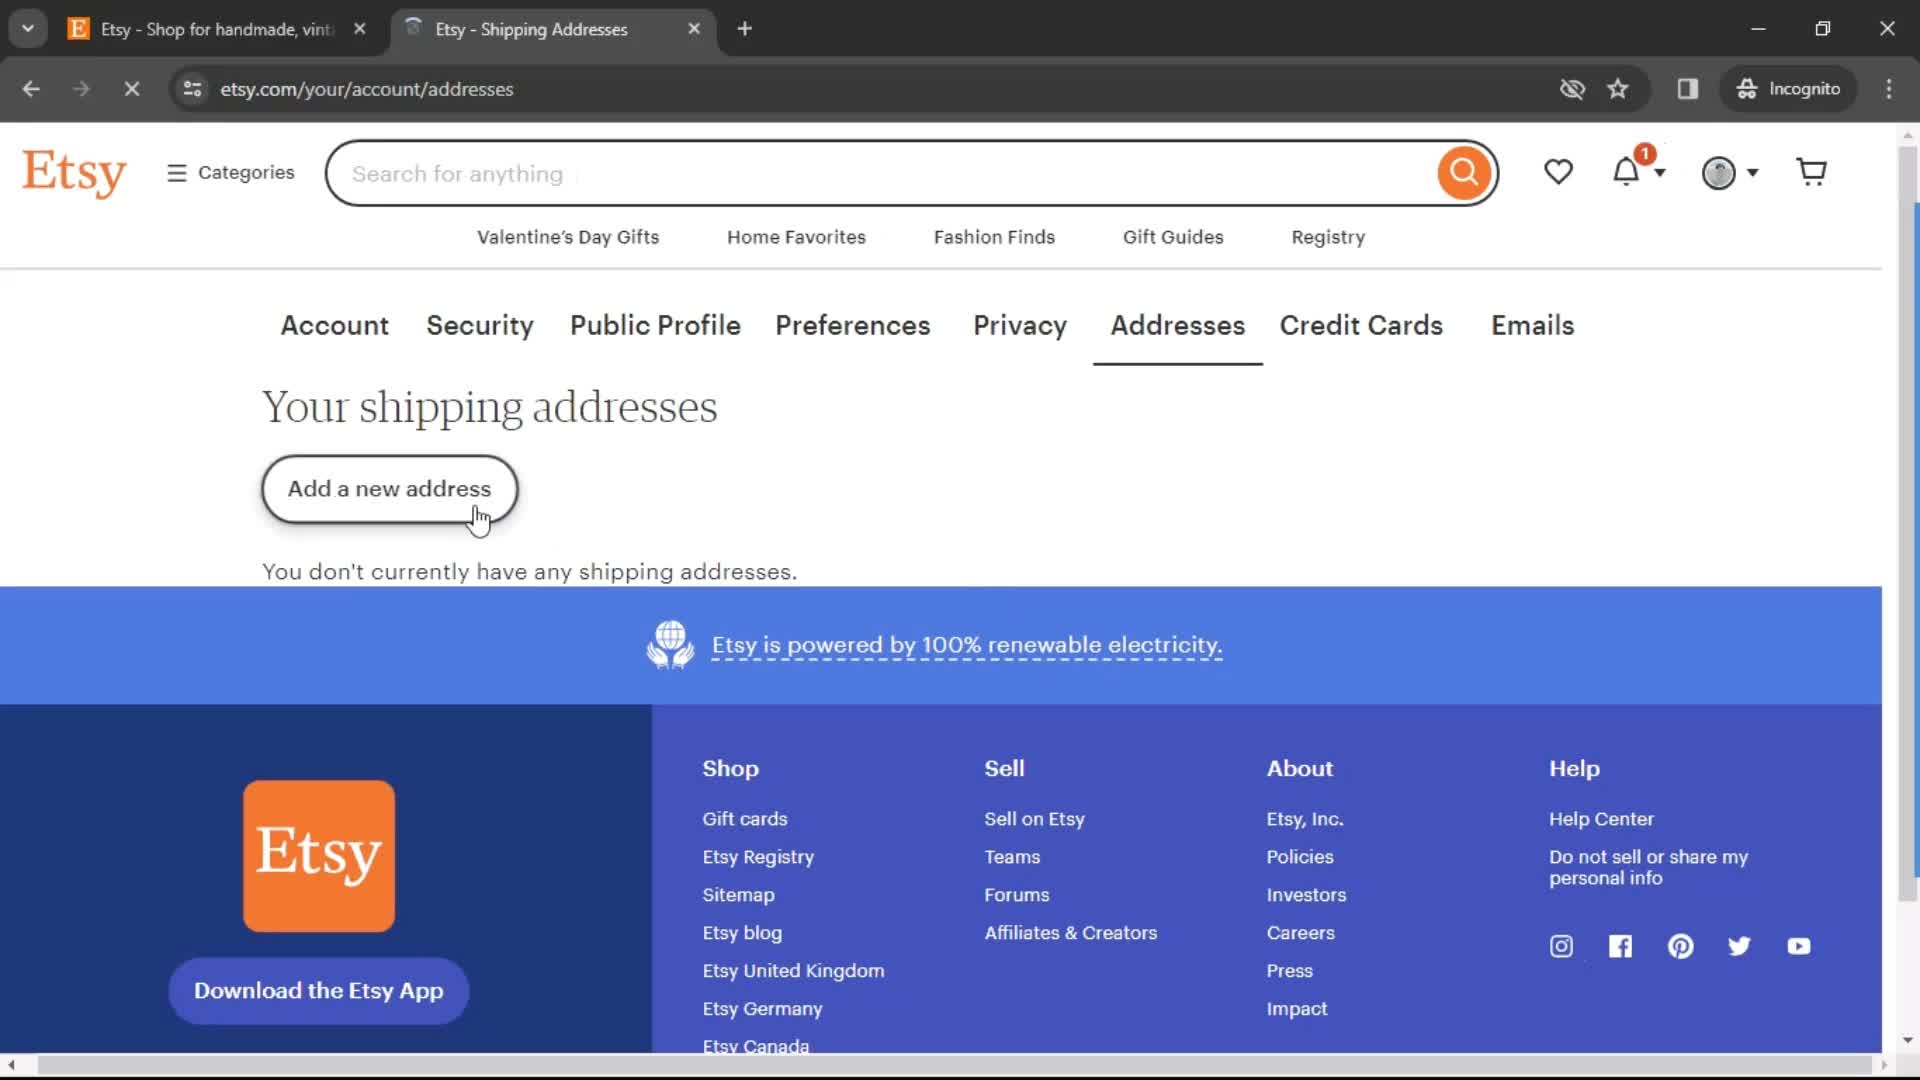The height and width of the screenshot is (1080, 1920).
Task: View shopping cart icon
Action: [x=1812, y=171]
